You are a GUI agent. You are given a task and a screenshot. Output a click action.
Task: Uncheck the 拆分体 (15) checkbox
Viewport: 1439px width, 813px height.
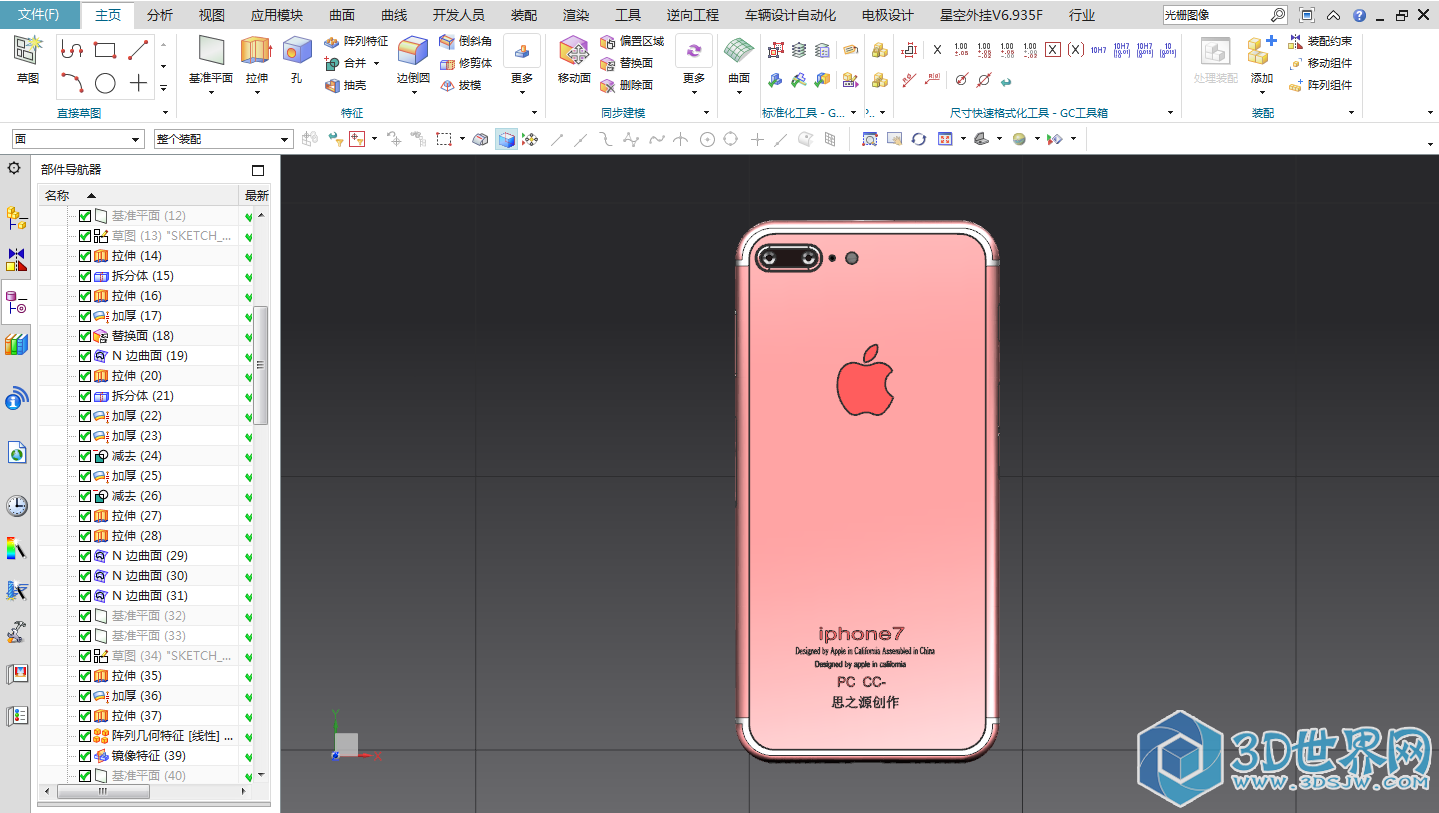[85, 276]
